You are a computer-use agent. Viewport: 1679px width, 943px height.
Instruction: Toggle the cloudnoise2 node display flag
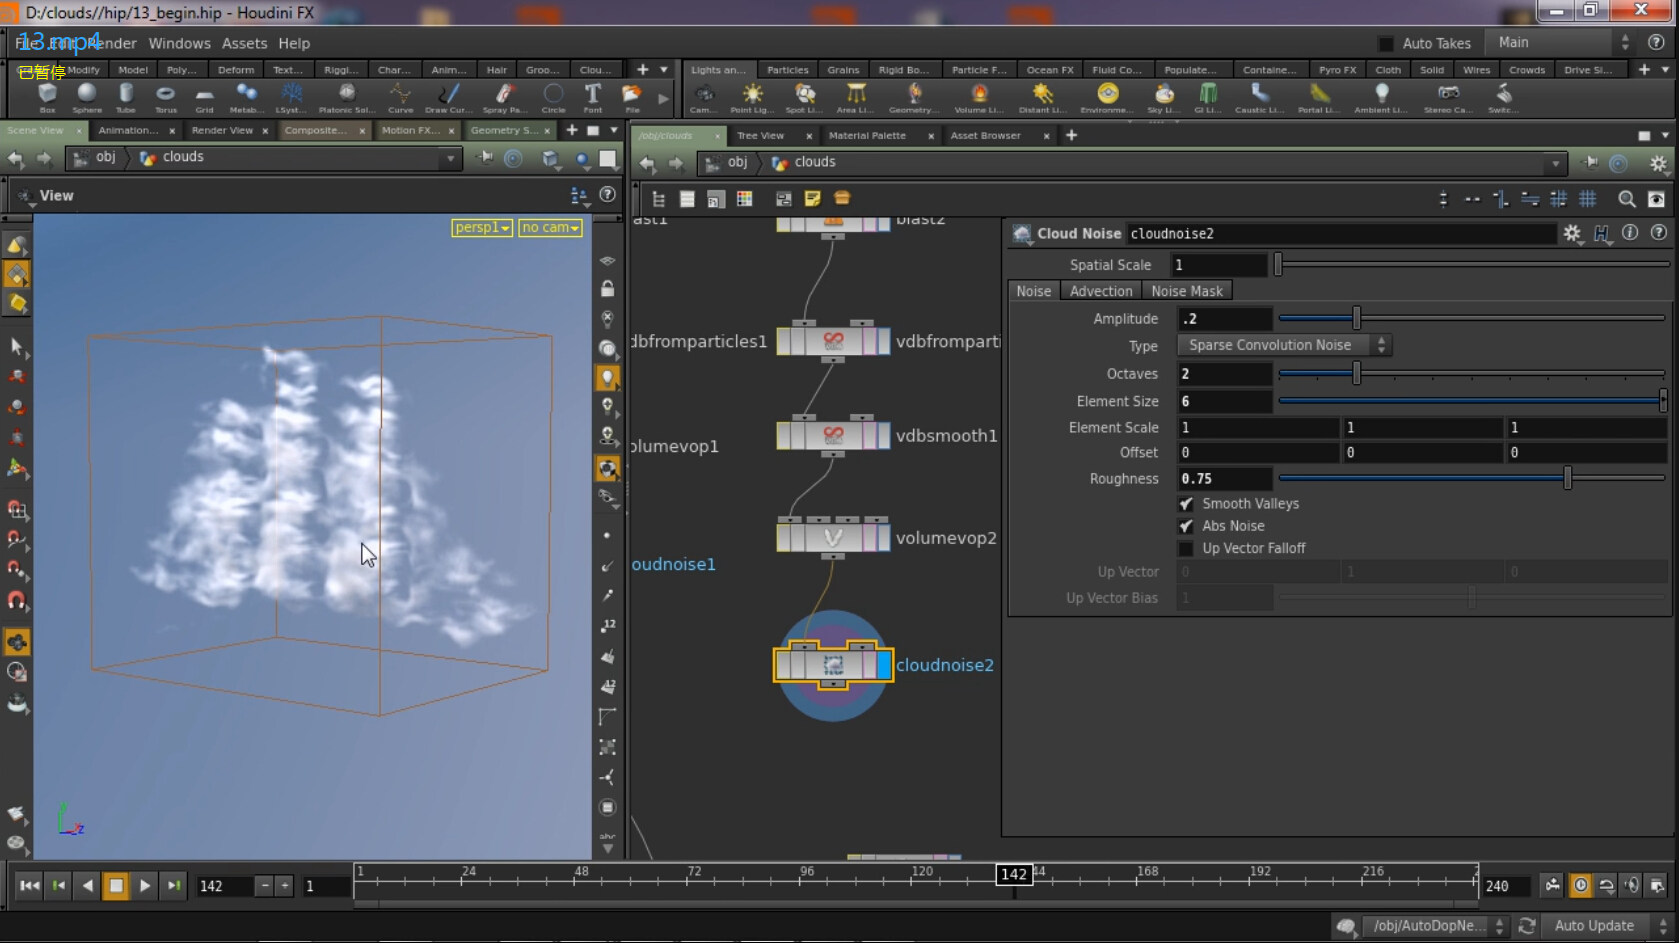pyautogui.click(x=883, y=665)
